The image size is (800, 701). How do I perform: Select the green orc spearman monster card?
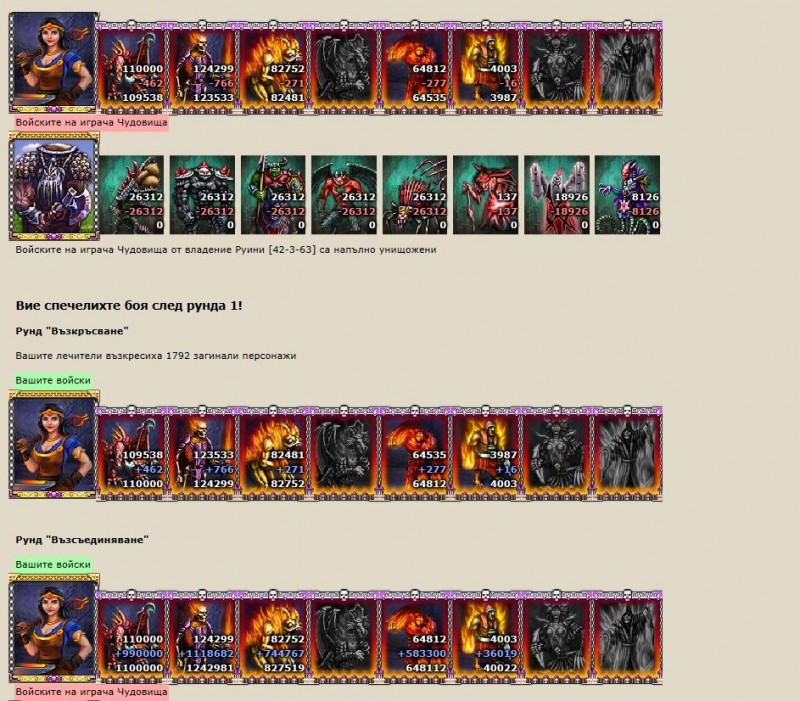(x=273, y=195)
